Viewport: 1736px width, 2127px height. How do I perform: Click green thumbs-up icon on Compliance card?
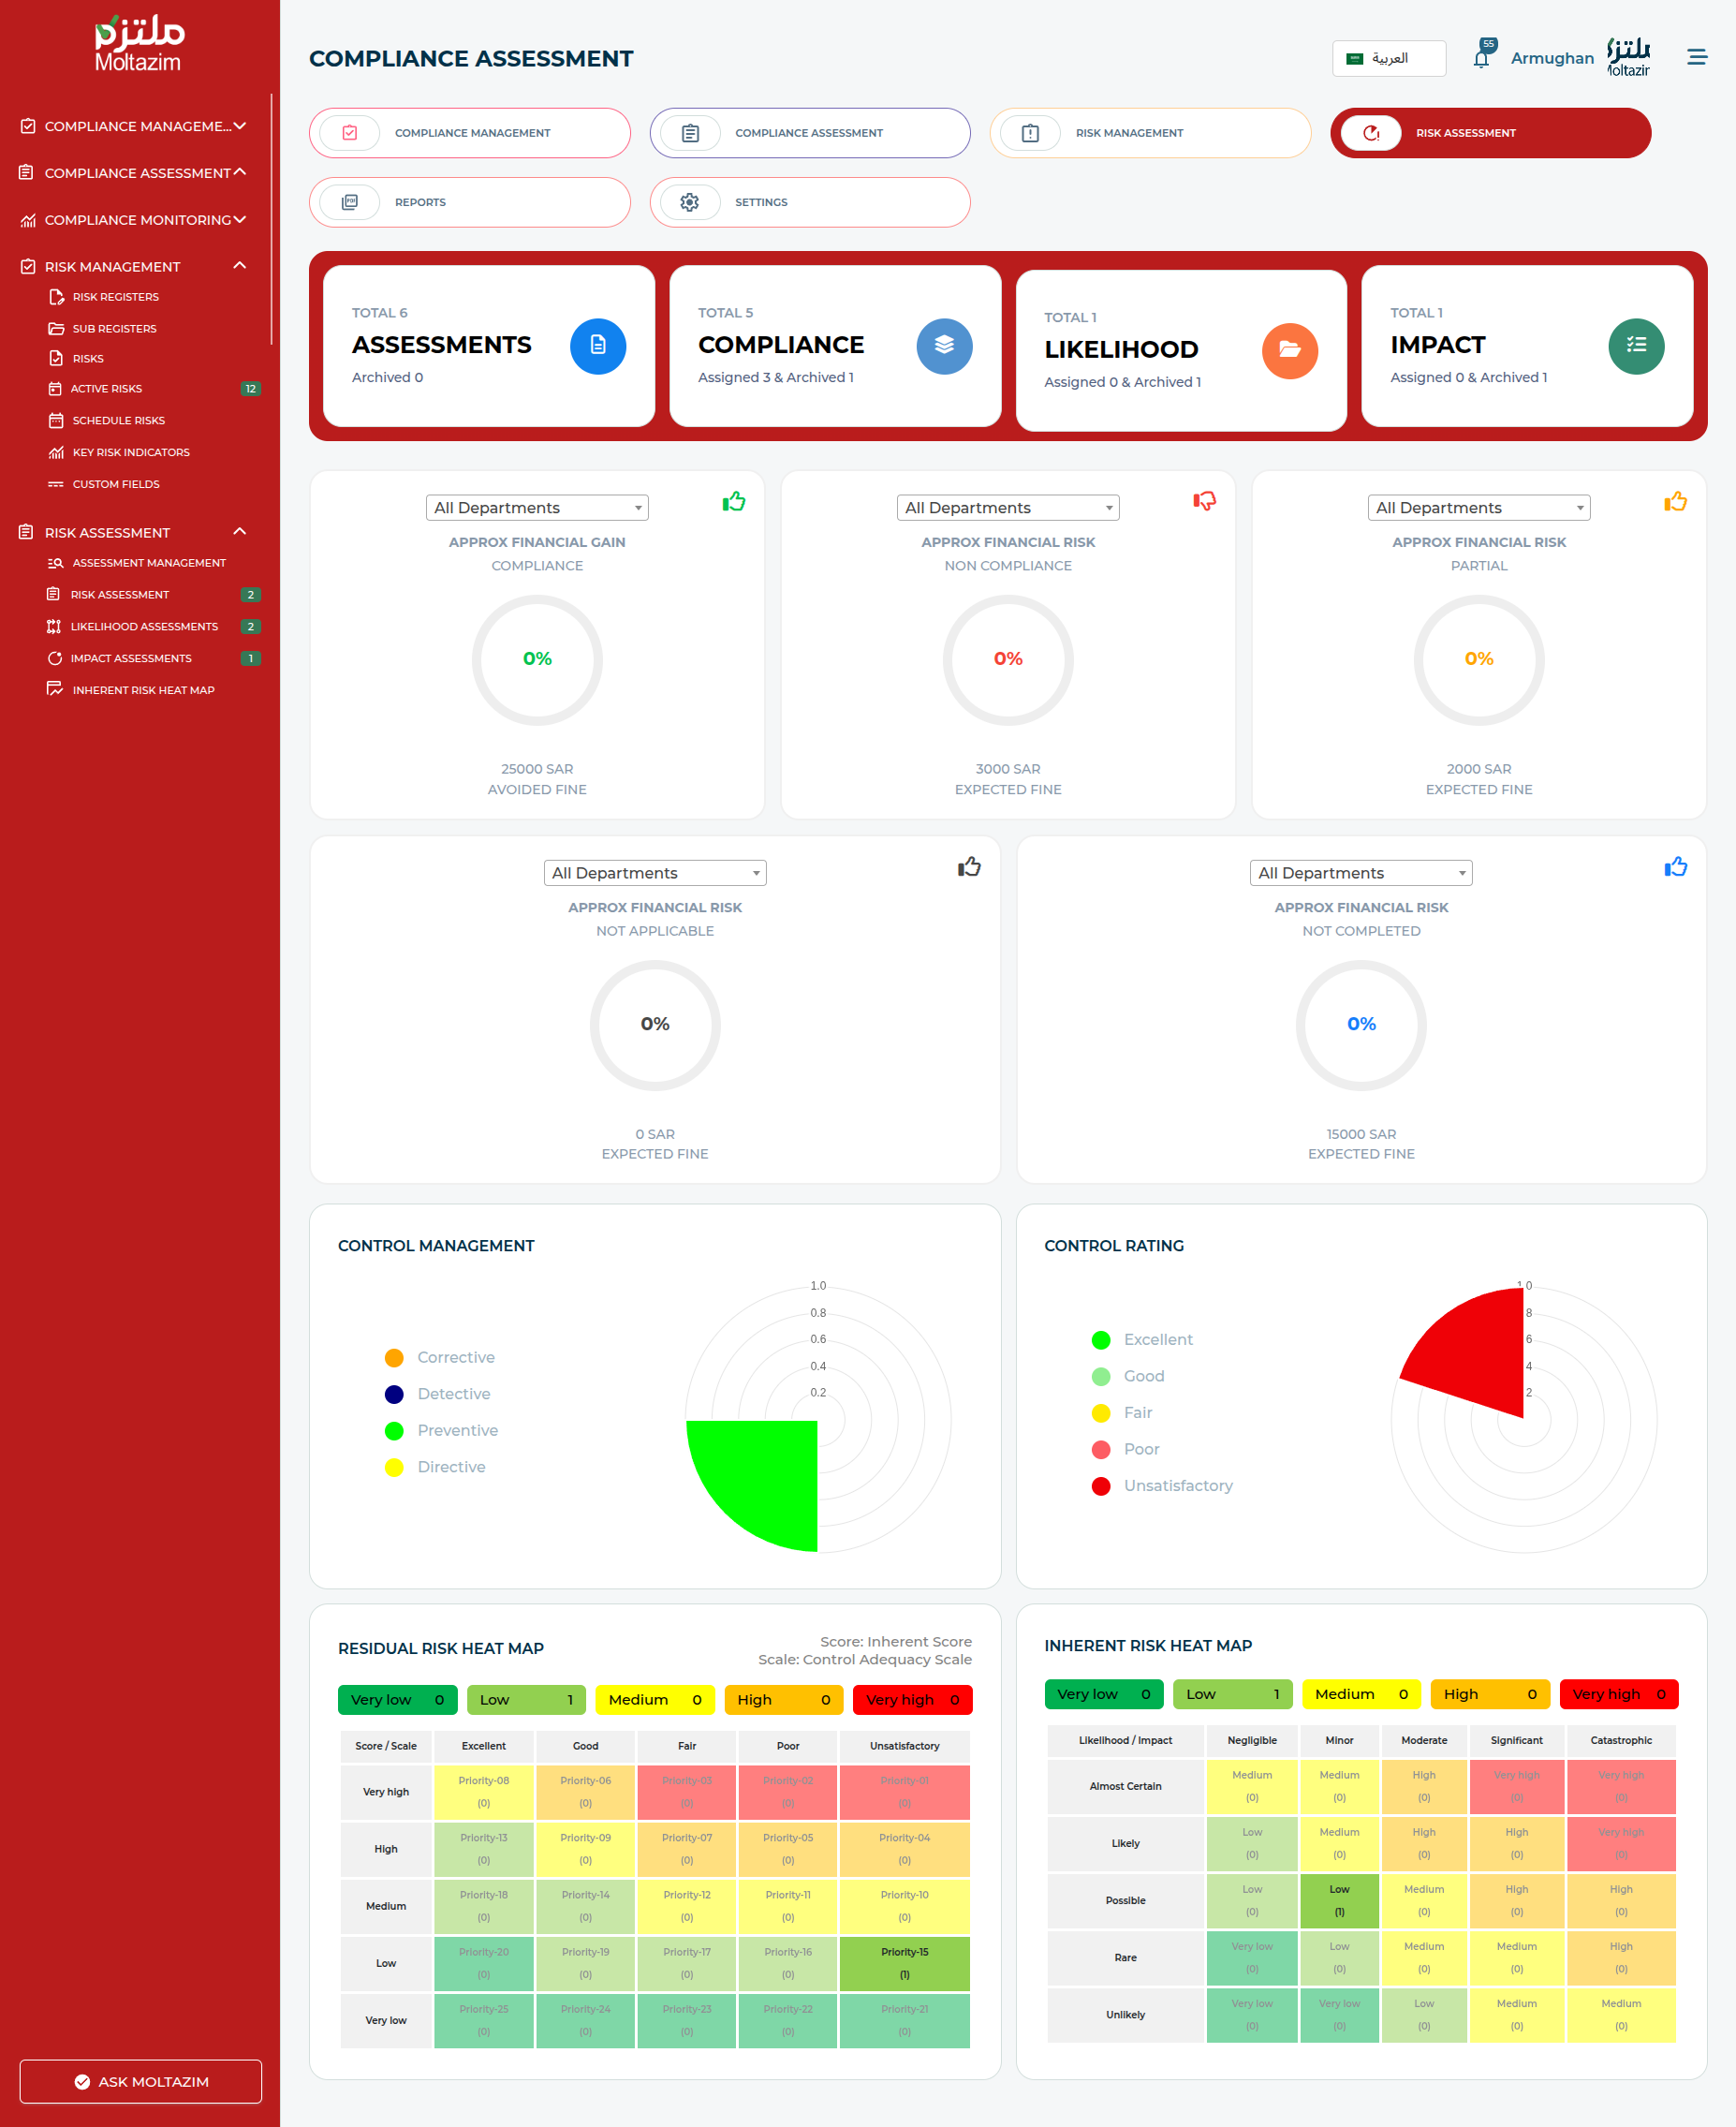point(734,501)
